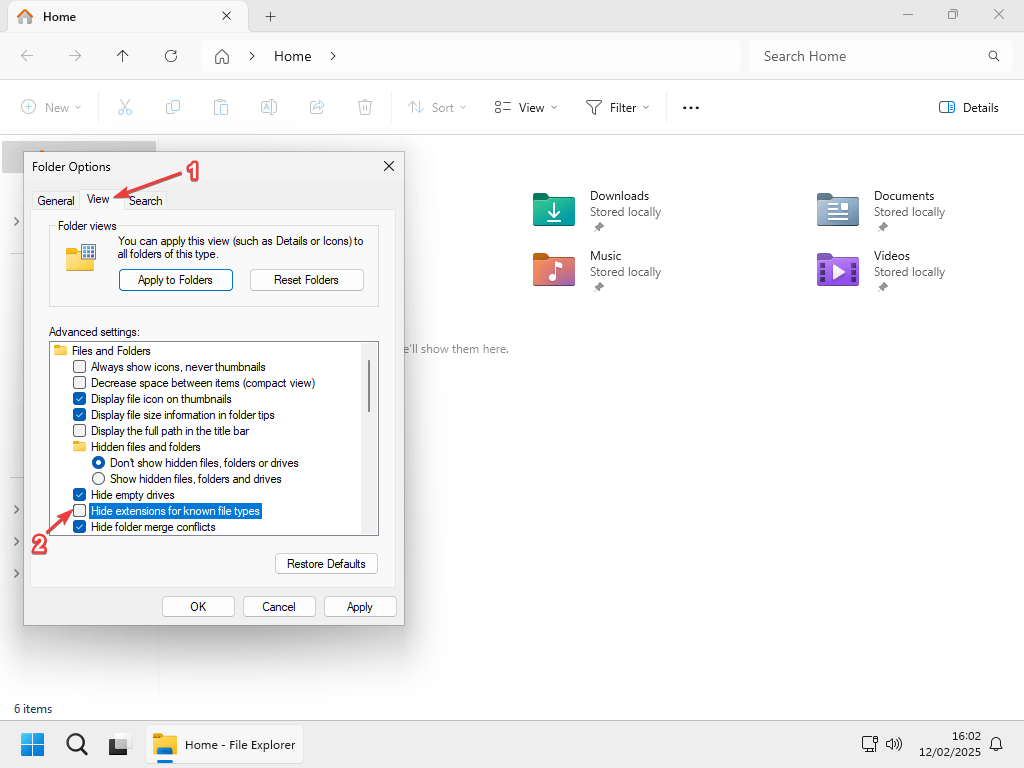The width and height of the screenshot is (1024, 768).
Task: Open Windows Start menu
Action: [33, 744]
